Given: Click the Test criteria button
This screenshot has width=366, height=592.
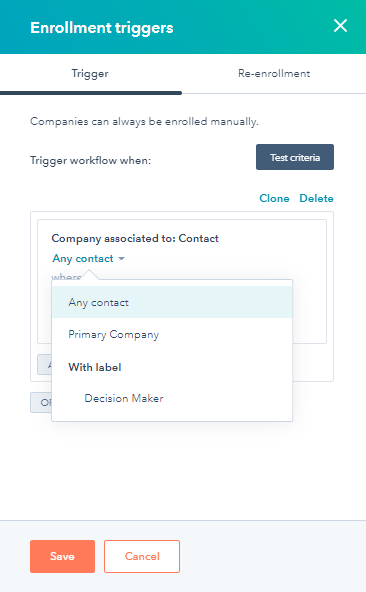Looking at the screenshot, I should (x=295, y=157).
